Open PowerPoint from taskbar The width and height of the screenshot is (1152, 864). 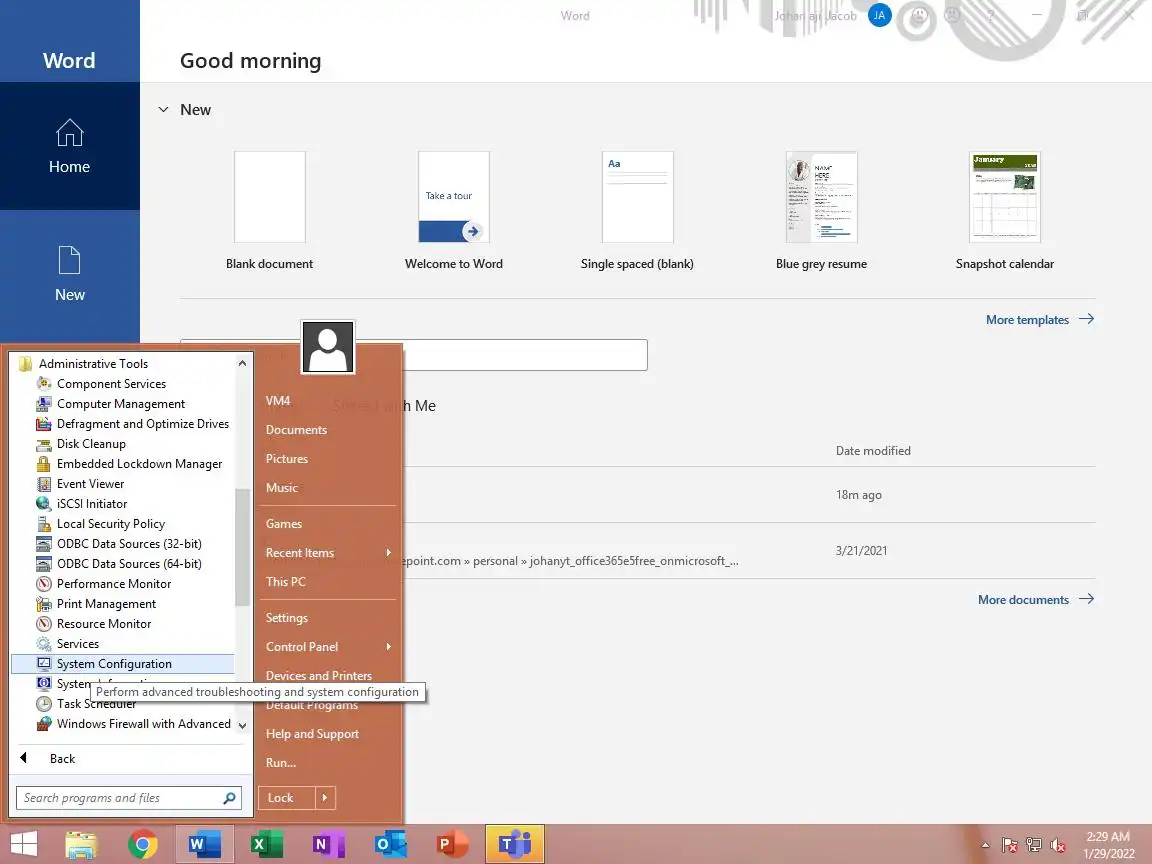(x=452, y=844)
